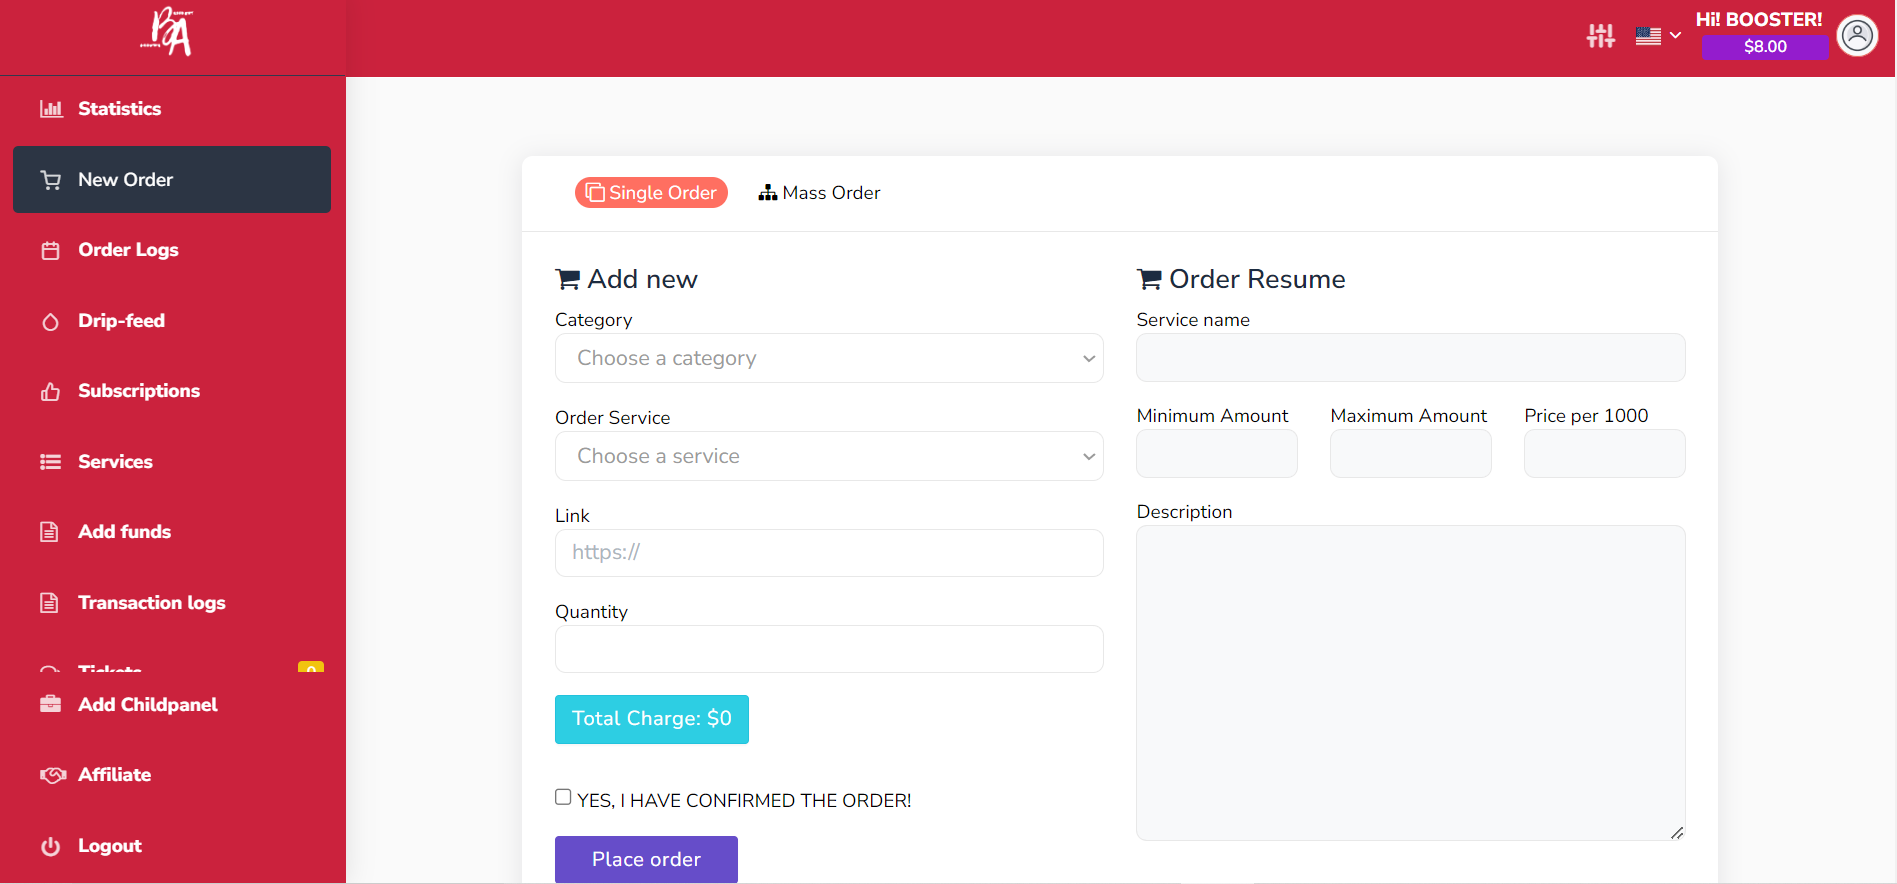Click the $8.00 balance badge
Viewport: 1897px width, 884px height.
coord(1764,47)
